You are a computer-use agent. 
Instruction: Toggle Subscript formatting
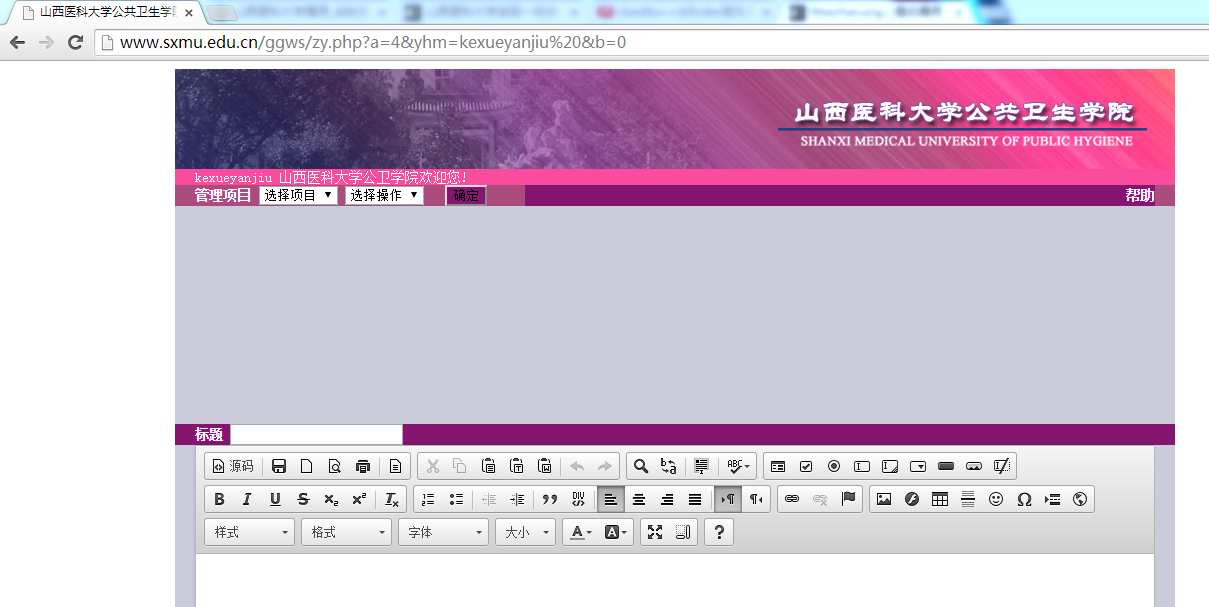click(x=331, y=499)
